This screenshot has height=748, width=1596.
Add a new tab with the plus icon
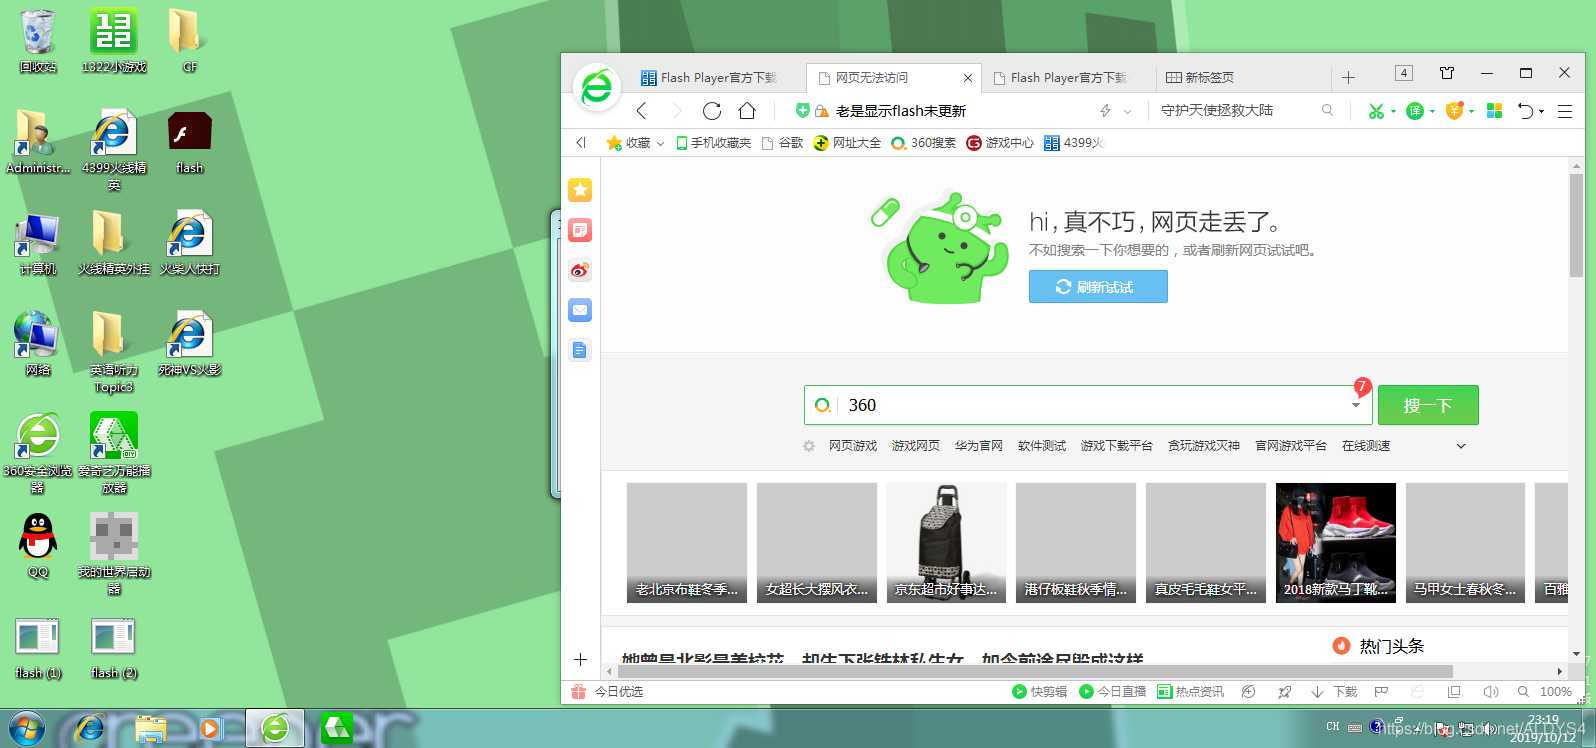pos(1348,77)
